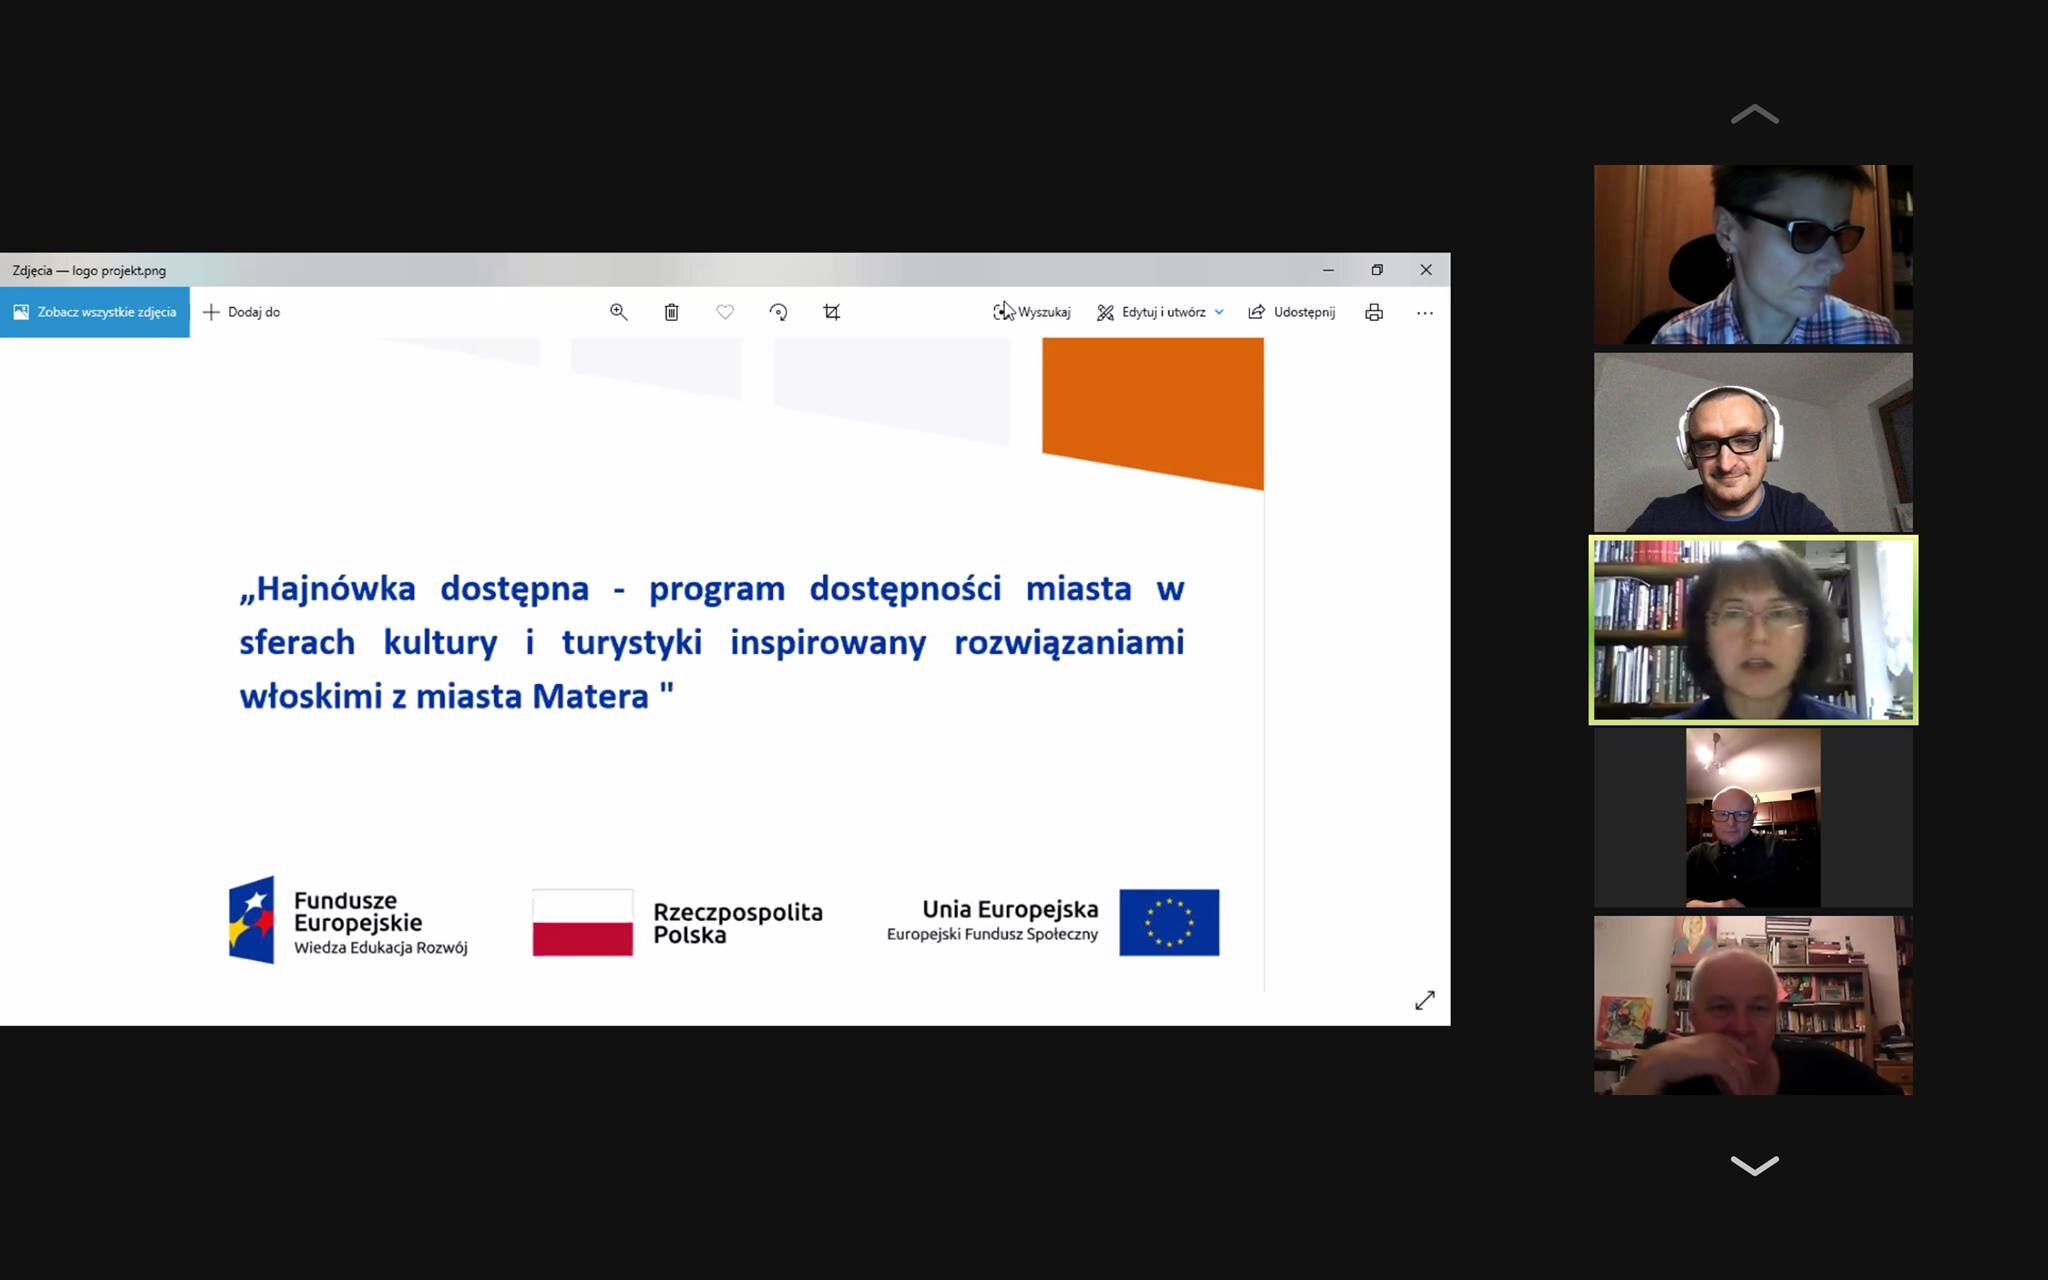Image resolution: width=2048 pixels, height=1280 pixels.
Task: Click the zoom magnifier icon
Action: 618,312
